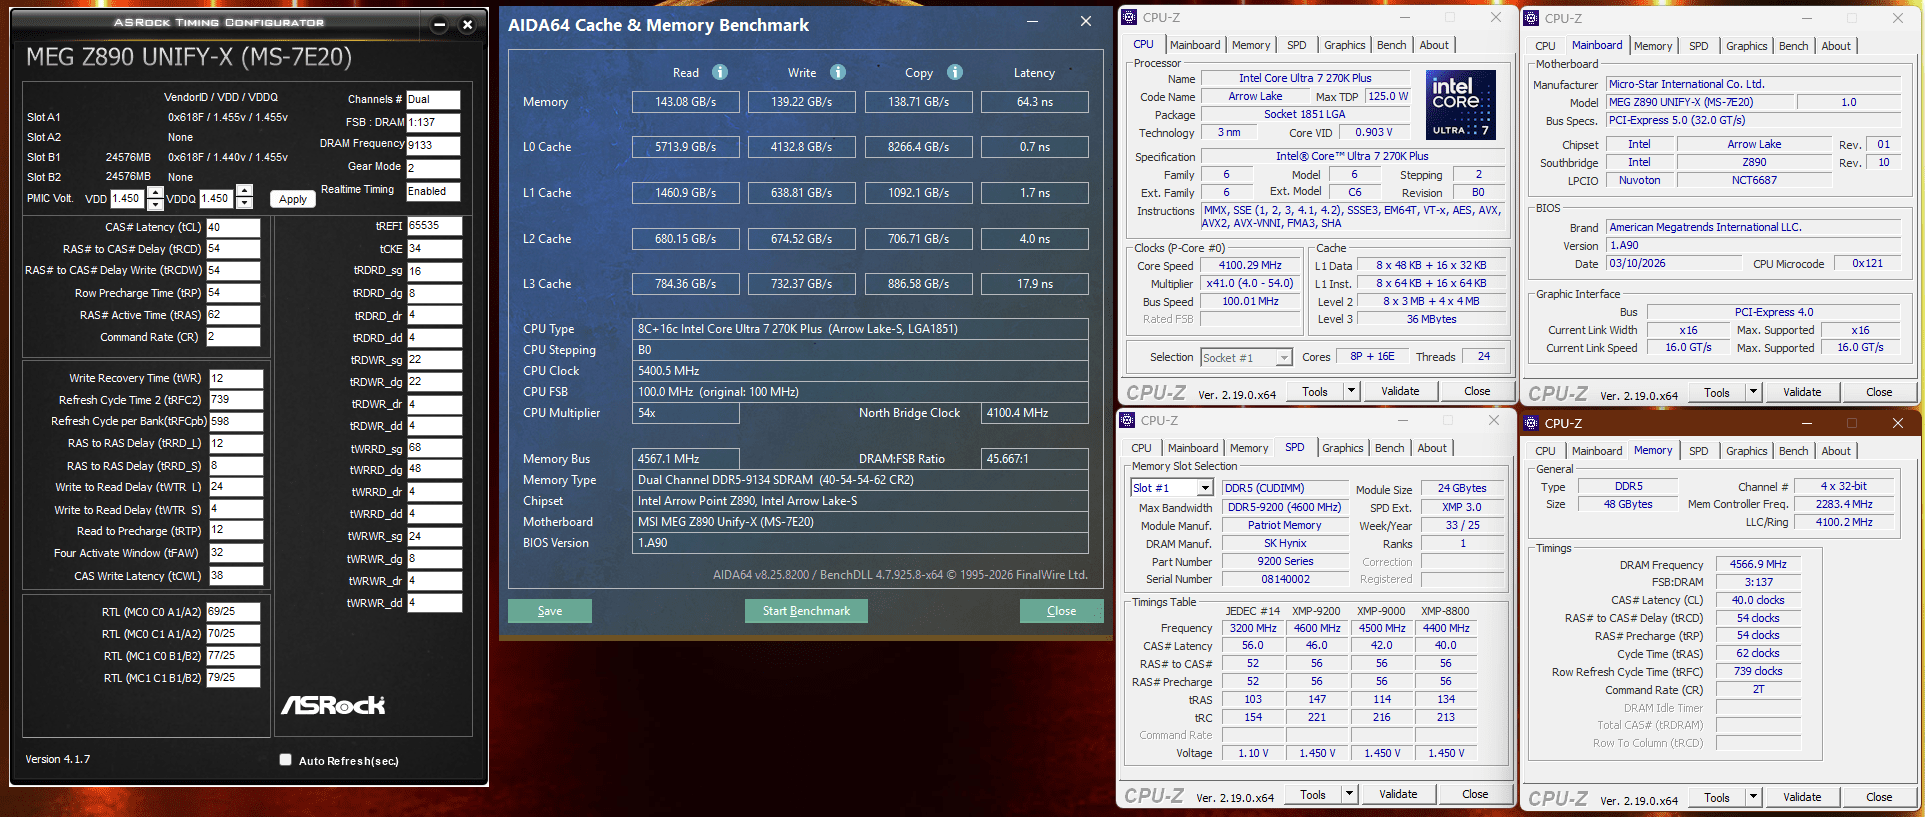The image size is (1925, 817).
Task: Minimize the ASRock Timing Configurator window
Action: 439,24
